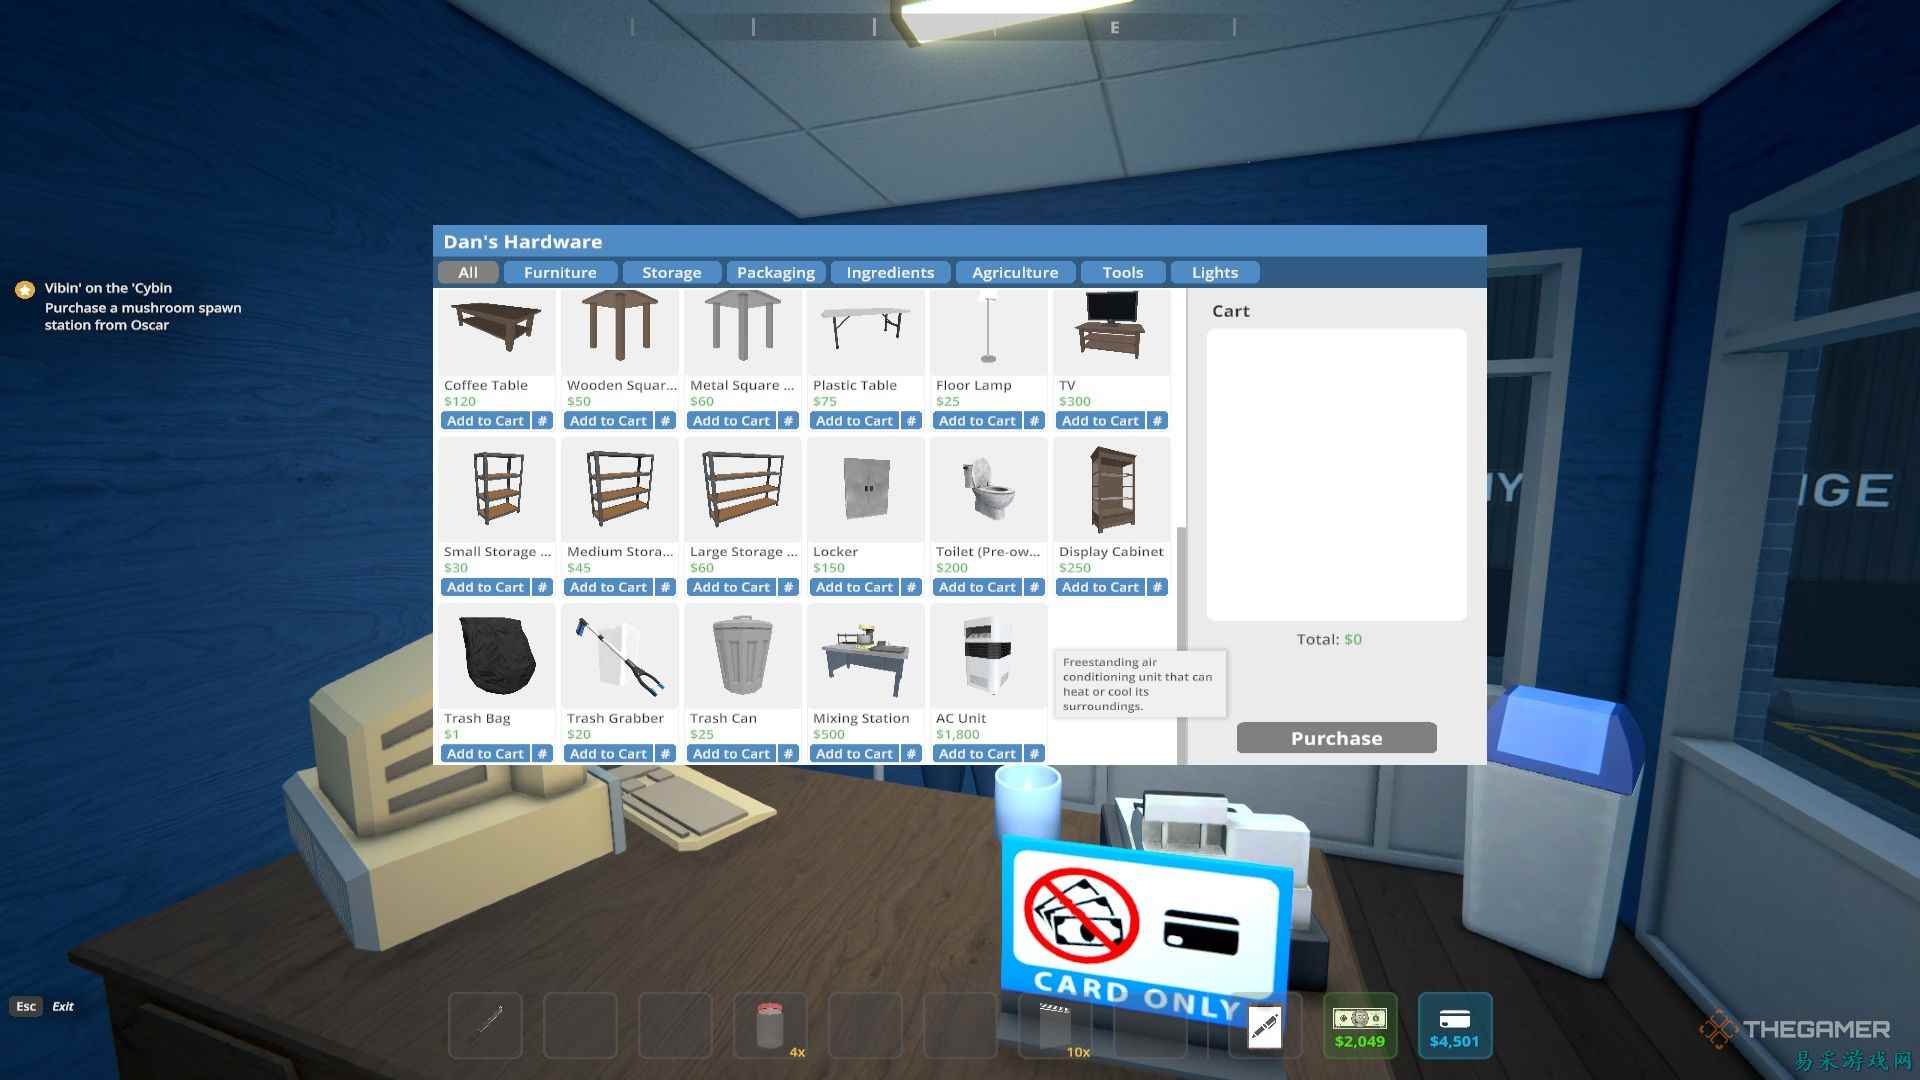The height and width of the screenshot is (1080, 1920).
Task: Click the Mixing Station item image
Action: point(865,657)
